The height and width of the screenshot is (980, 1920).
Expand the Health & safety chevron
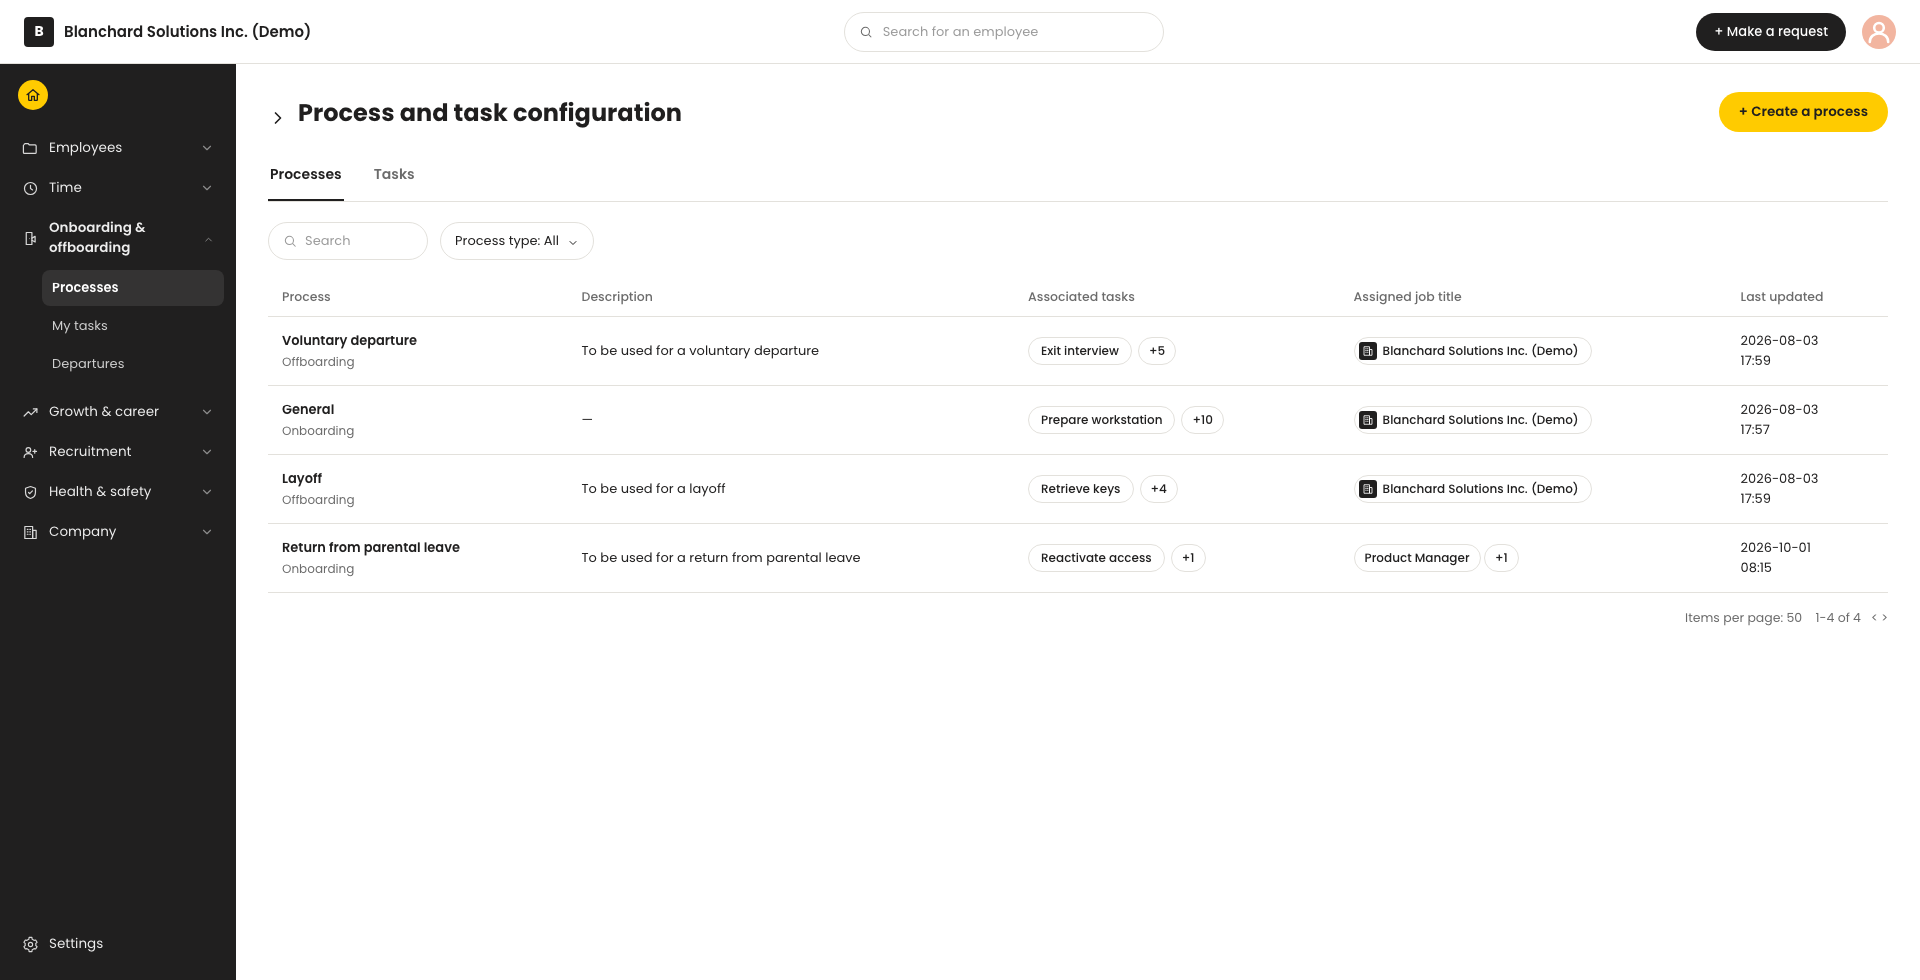207,492
